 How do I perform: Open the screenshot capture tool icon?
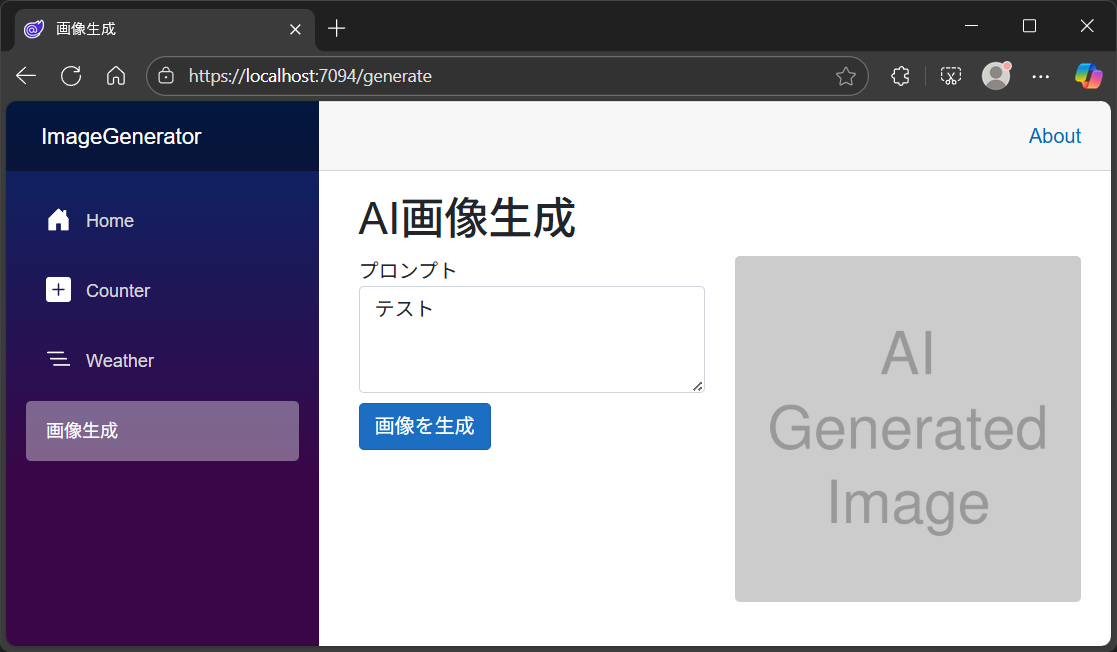coord(950,76)
